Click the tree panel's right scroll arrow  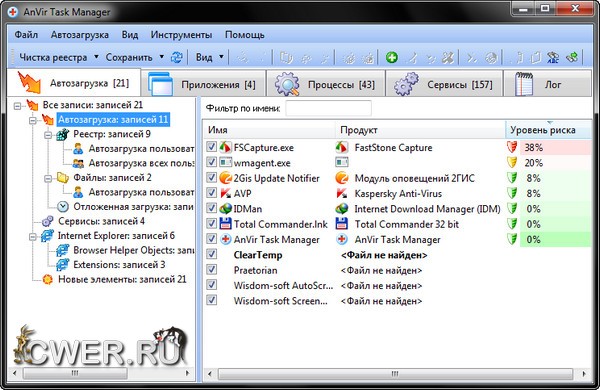coord(188,373)
